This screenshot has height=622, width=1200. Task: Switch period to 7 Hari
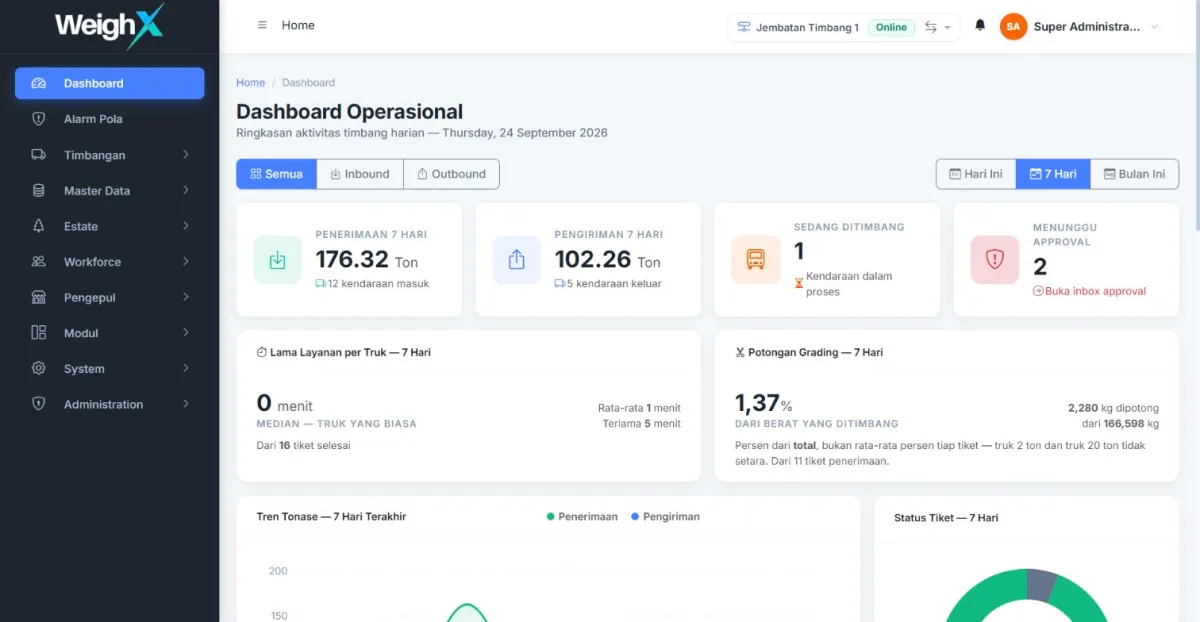tap(1053, 174)
